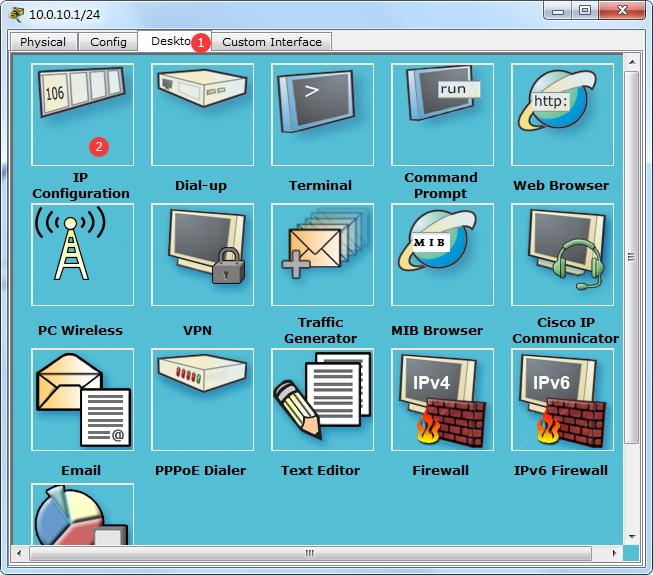Screen dimensions: 653x575
Task: Click the horizontal scrollbar right arrow
Action: [614, 553]
